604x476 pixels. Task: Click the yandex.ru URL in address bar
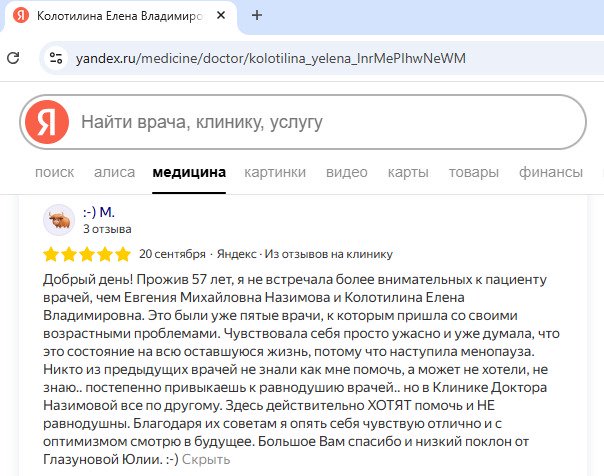(270, 57)
